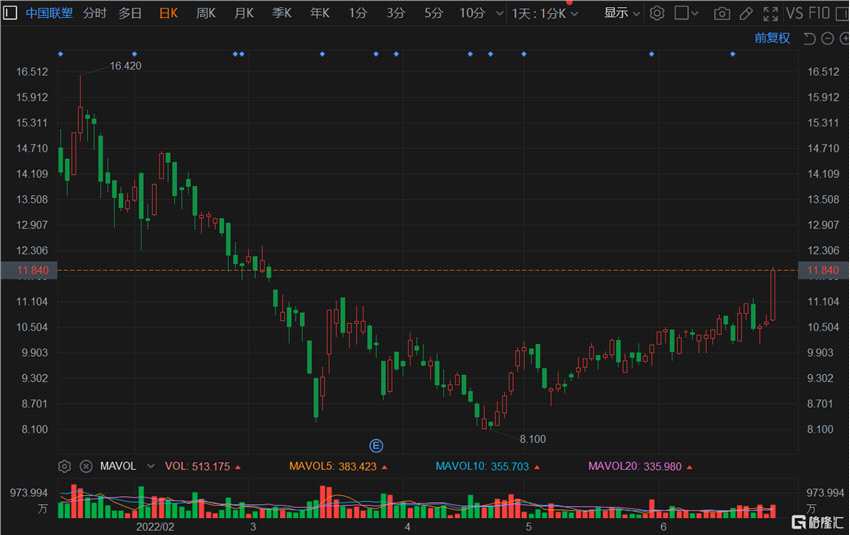Viewport: 850px width, 535px height.
Task: Zoom out chart with minus icon
Action: (x=827, y=38)
